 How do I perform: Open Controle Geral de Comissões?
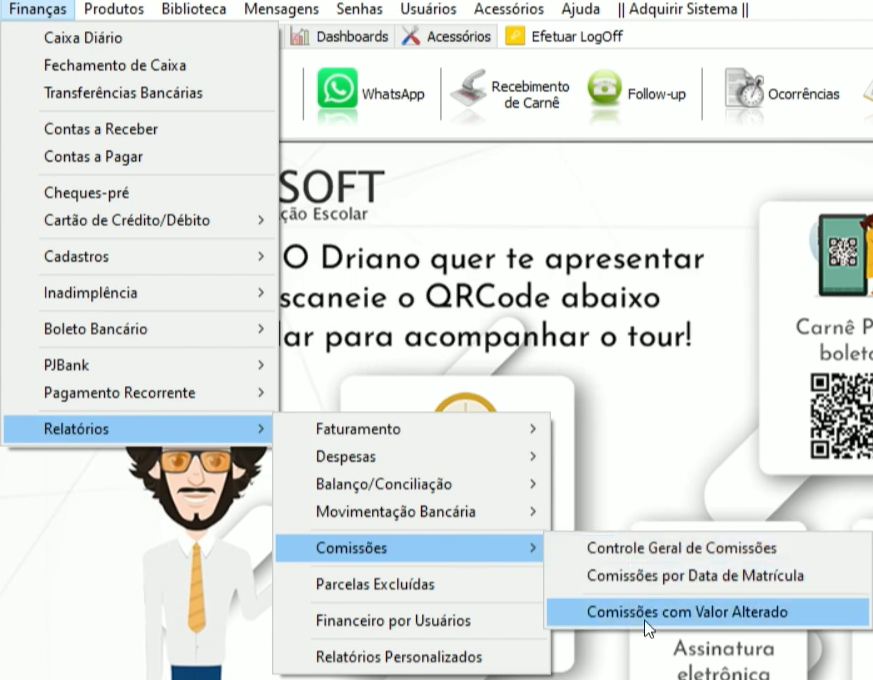[x=708, y=548]
